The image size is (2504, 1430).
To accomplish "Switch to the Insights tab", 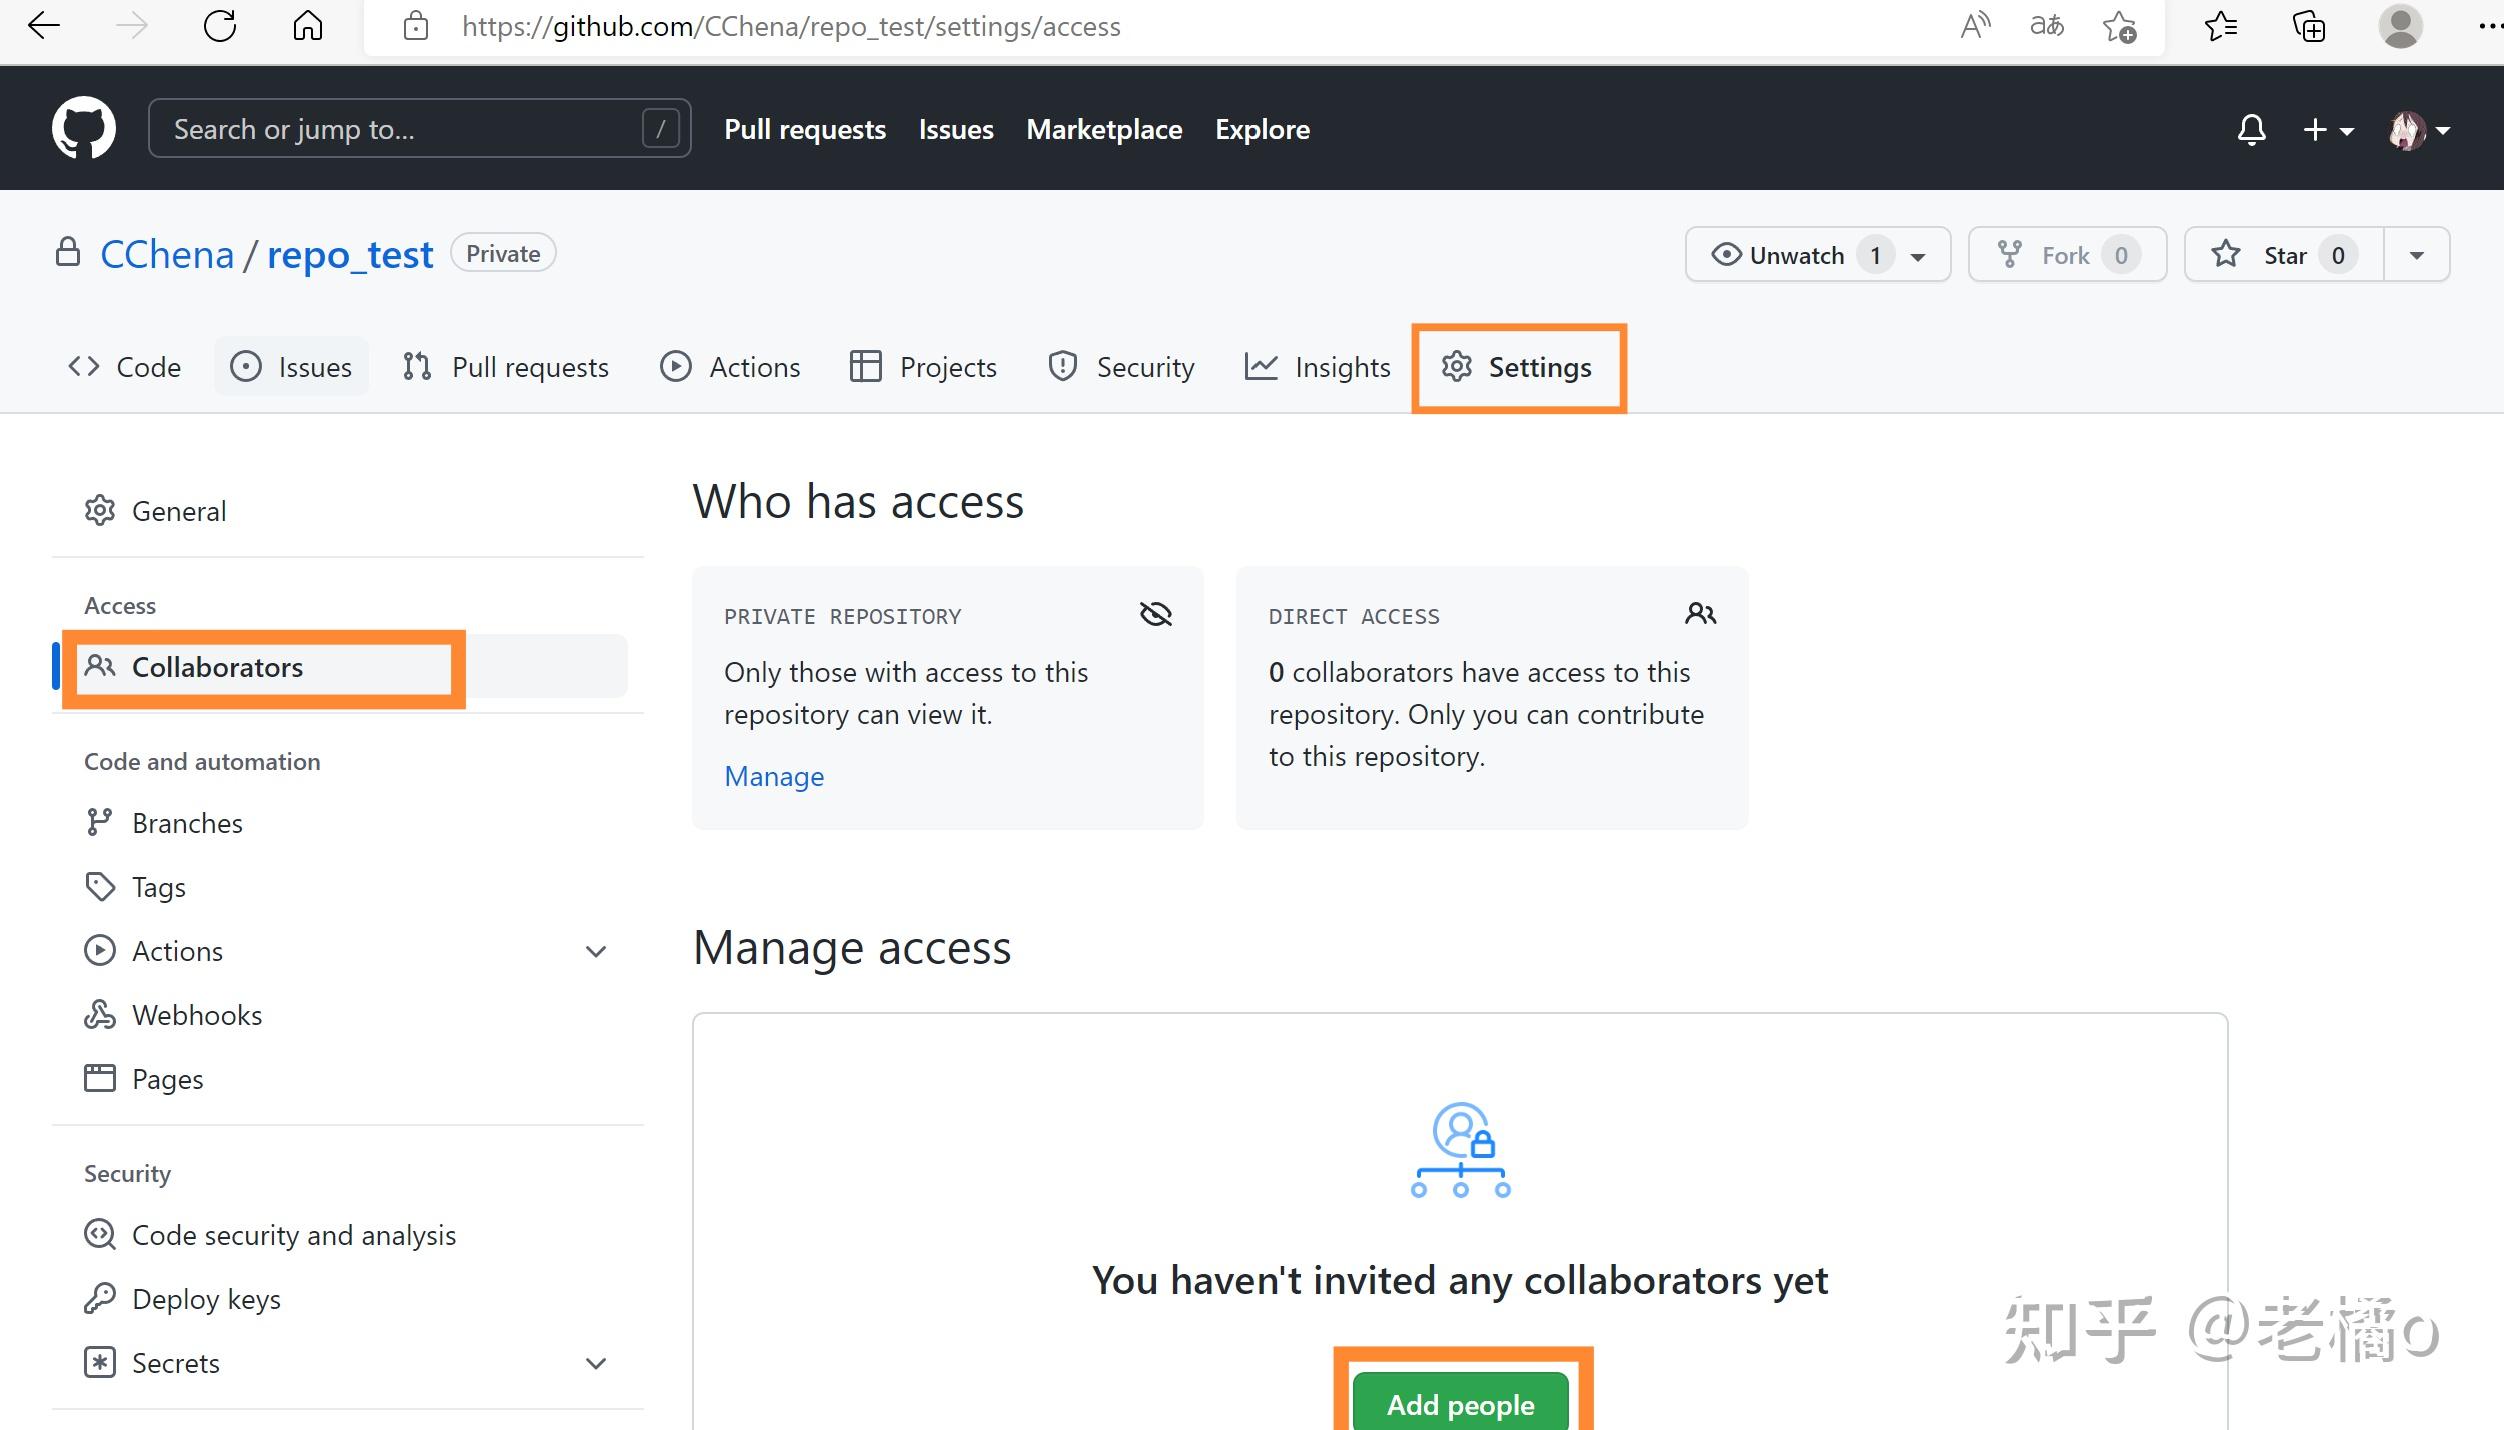I will pyautogui.click(x=1318, y=367).
